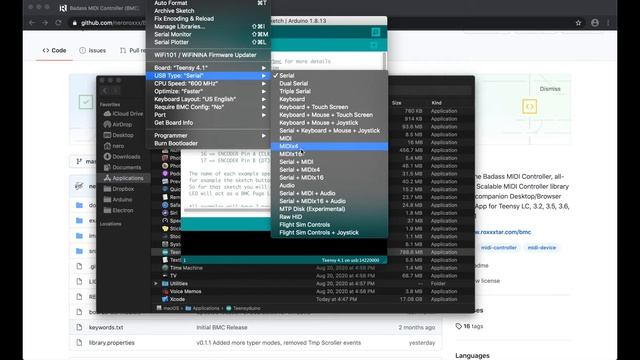Select Auto Format menu item
Image resolution: width=640 pixels, height=360 pixels.
[208, 3]
